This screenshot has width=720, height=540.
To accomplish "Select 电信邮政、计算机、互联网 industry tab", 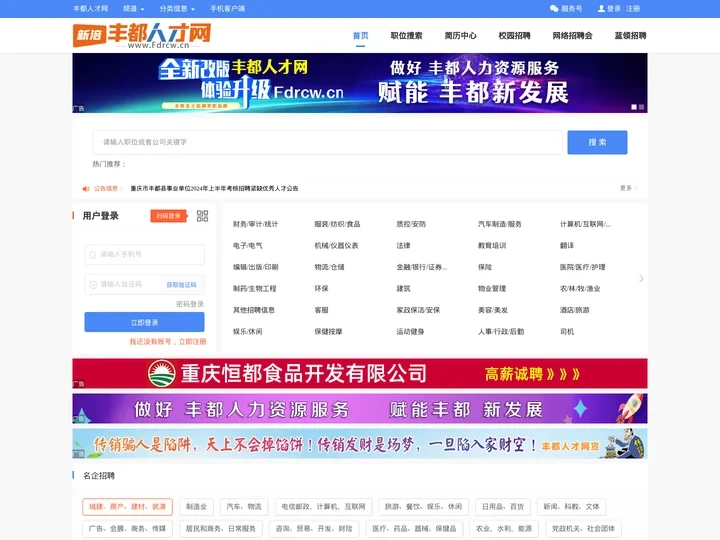I will pos(323,507).
